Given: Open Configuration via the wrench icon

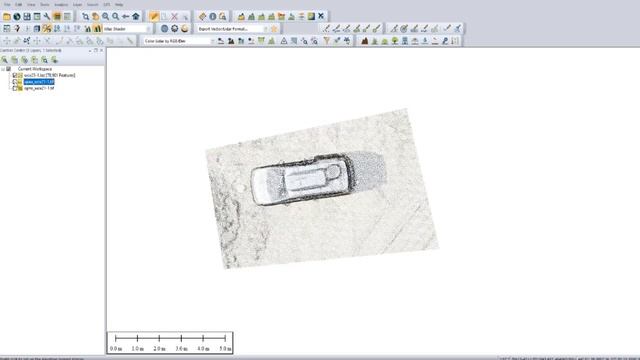Looking at the screenshot, I should (x=47, y=16).
